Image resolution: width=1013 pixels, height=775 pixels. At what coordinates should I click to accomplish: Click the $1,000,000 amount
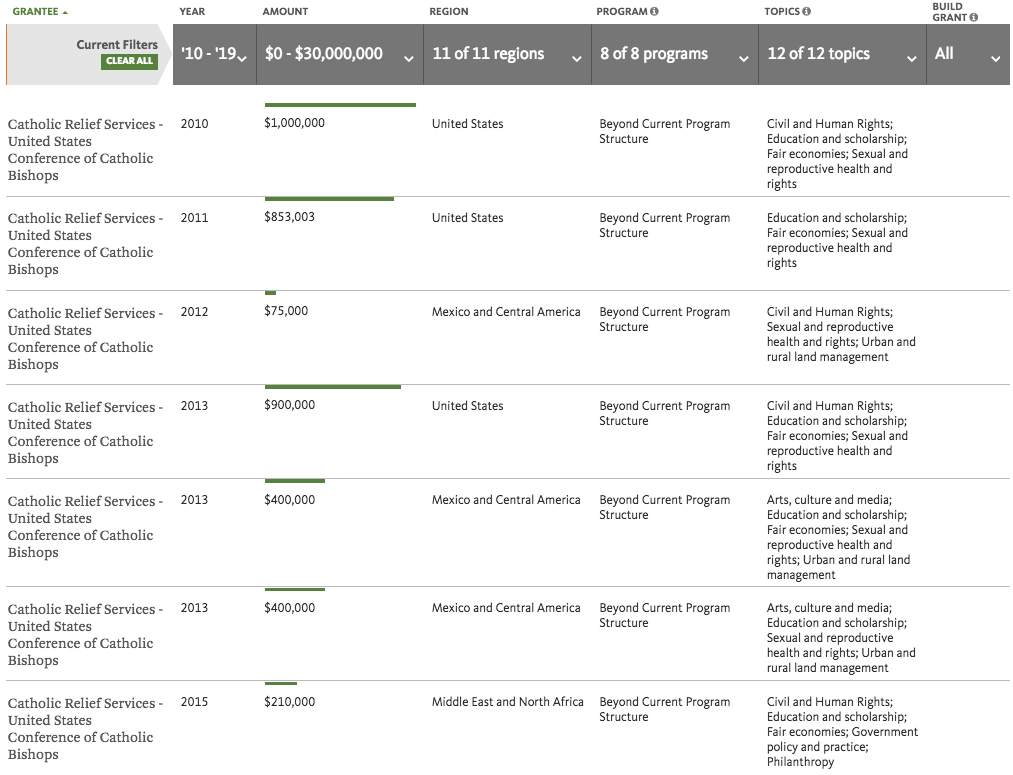pos(295,123)
